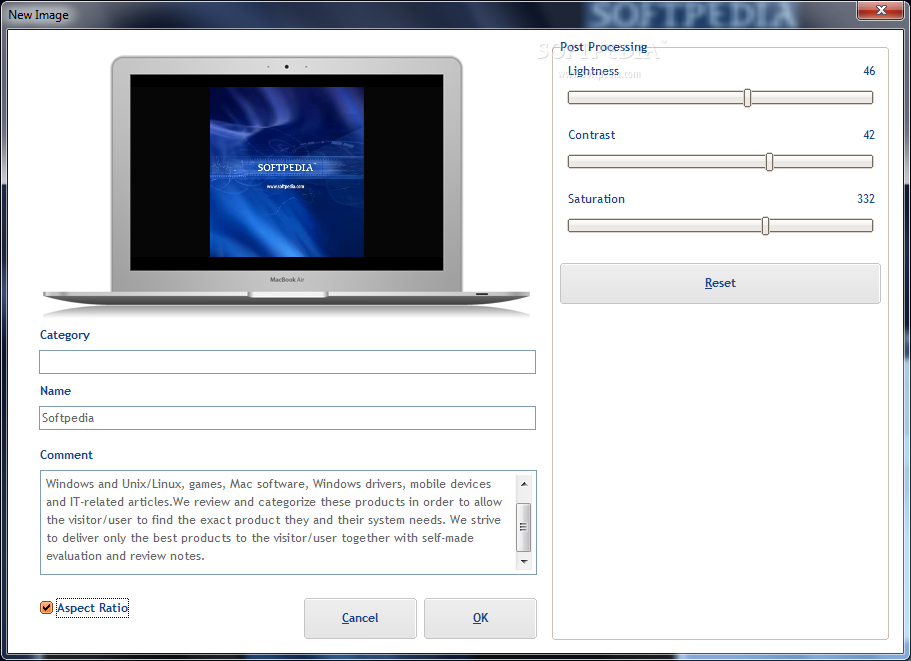This screenshot has width=911, height=661.
Task: Toggle the Aspect Ratio checkbox
Action: click(x=46, y=608)
